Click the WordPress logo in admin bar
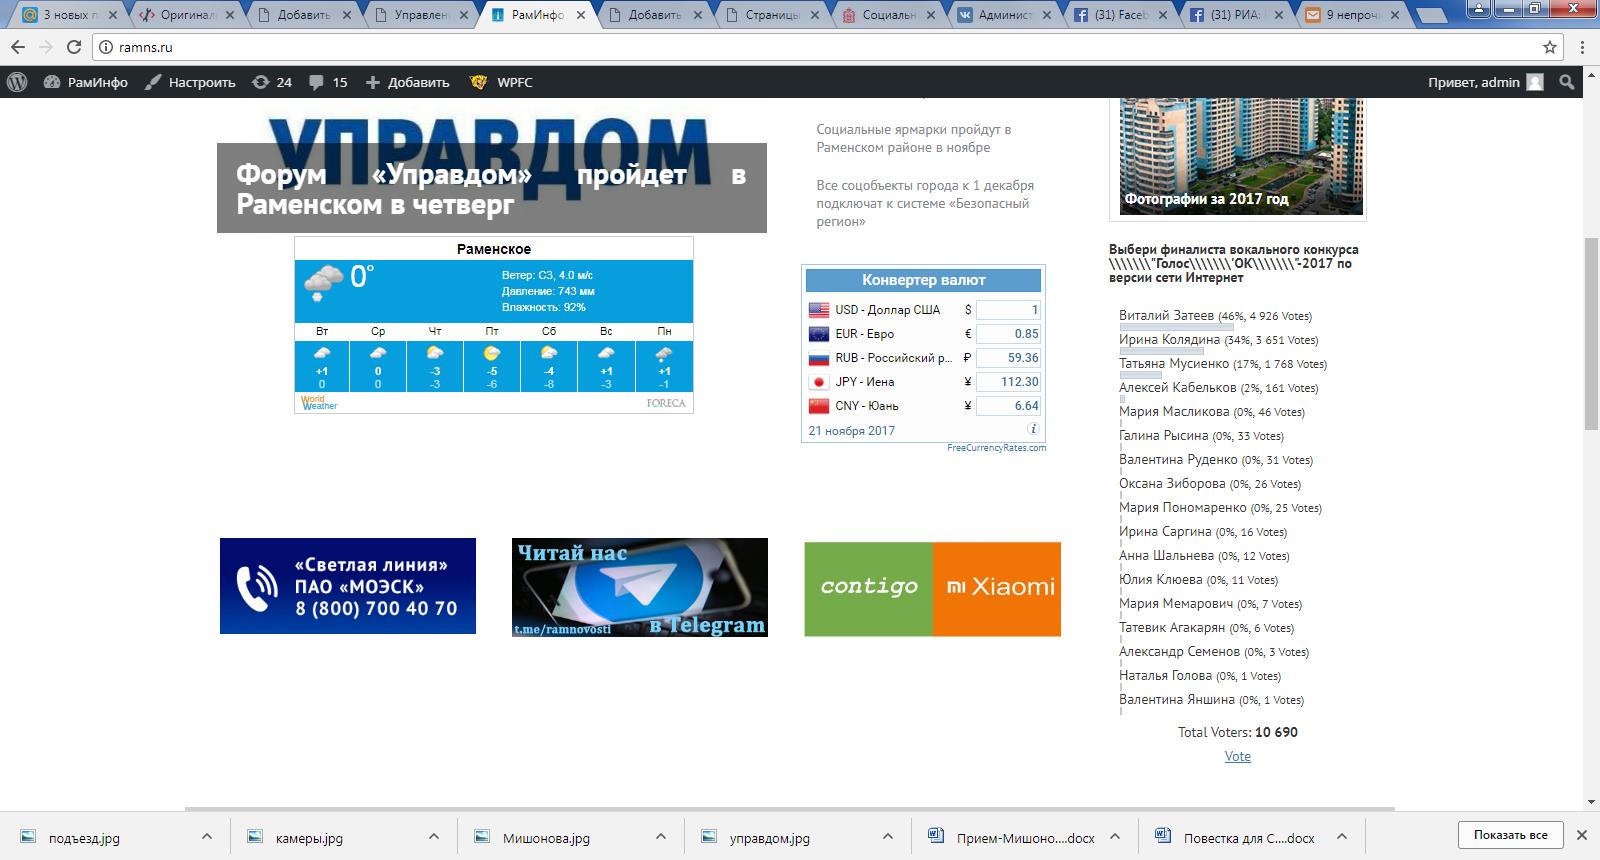The image size is (1600, 860). tap(16, 82)
